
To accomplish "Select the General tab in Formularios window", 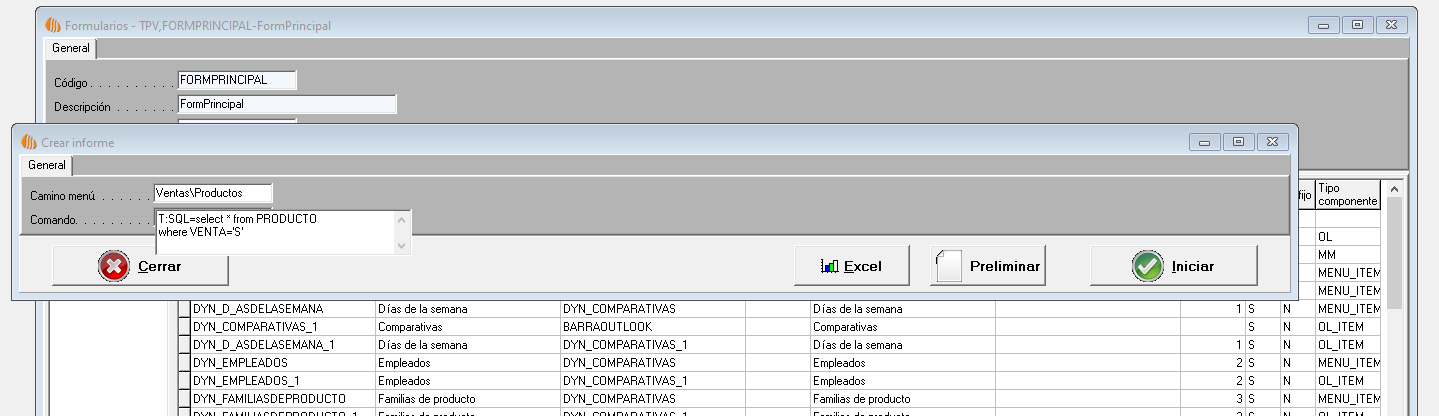I will pyautogui.click(x=71, y=48).
